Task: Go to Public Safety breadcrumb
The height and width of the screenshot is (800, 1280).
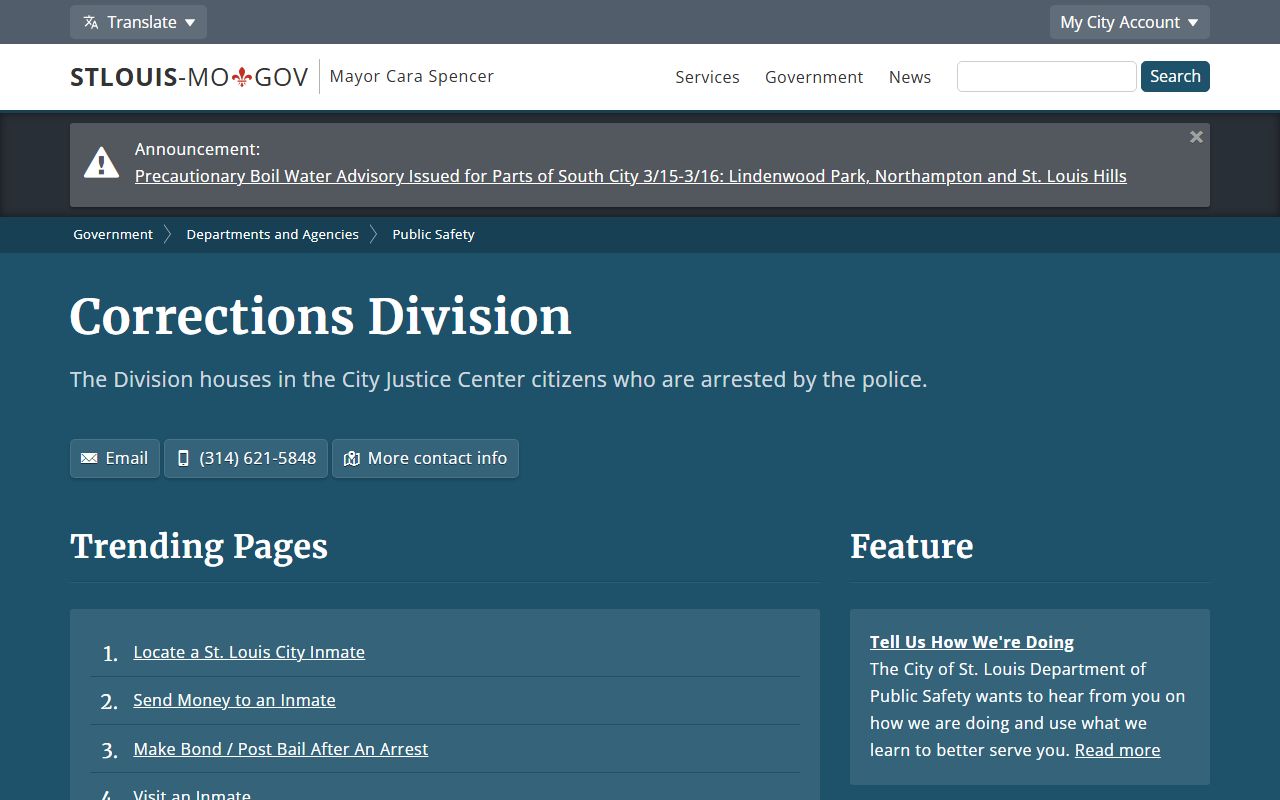Action: point(433,234)
